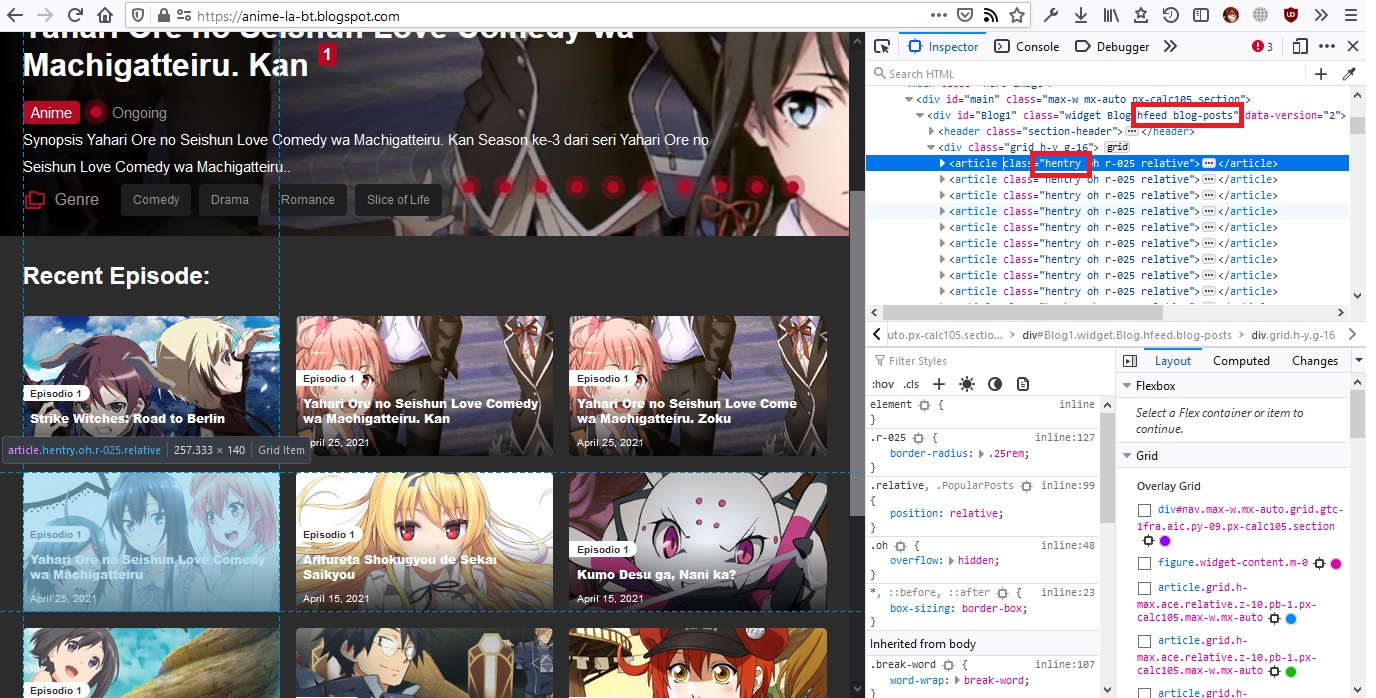
Task: Show the Downloads panel
Action: pyautogui.click(x=1081, y=15)
